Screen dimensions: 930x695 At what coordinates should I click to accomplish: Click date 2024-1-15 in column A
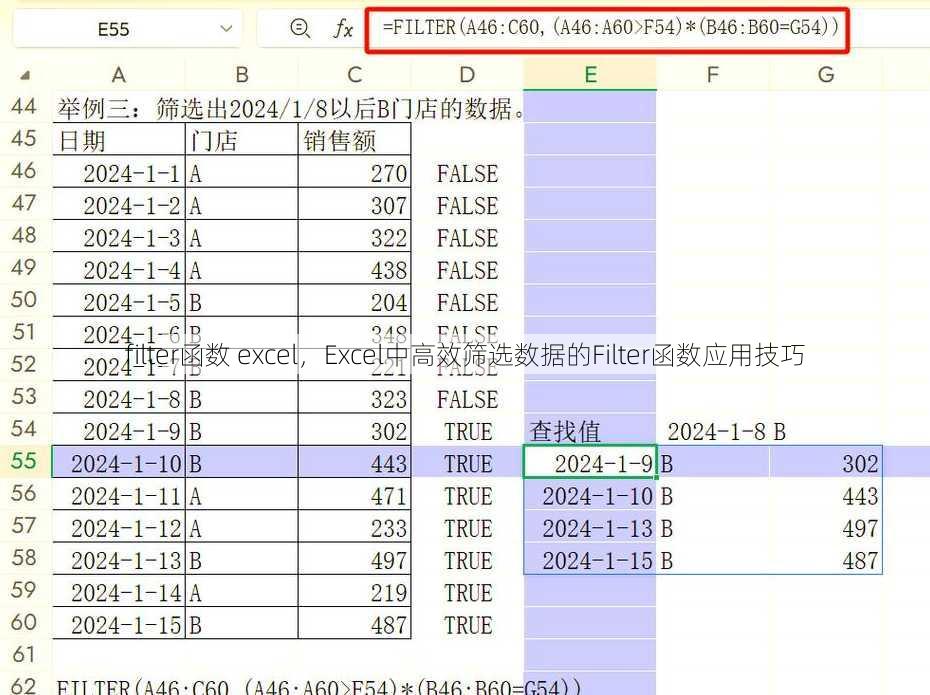[x=119, y=623]
